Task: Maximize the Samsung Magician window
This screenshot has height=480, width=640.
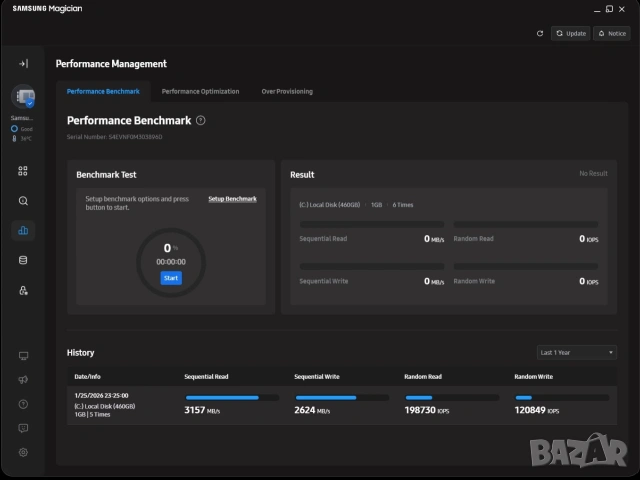Action: pyautogui.click(x=609, y=9)
